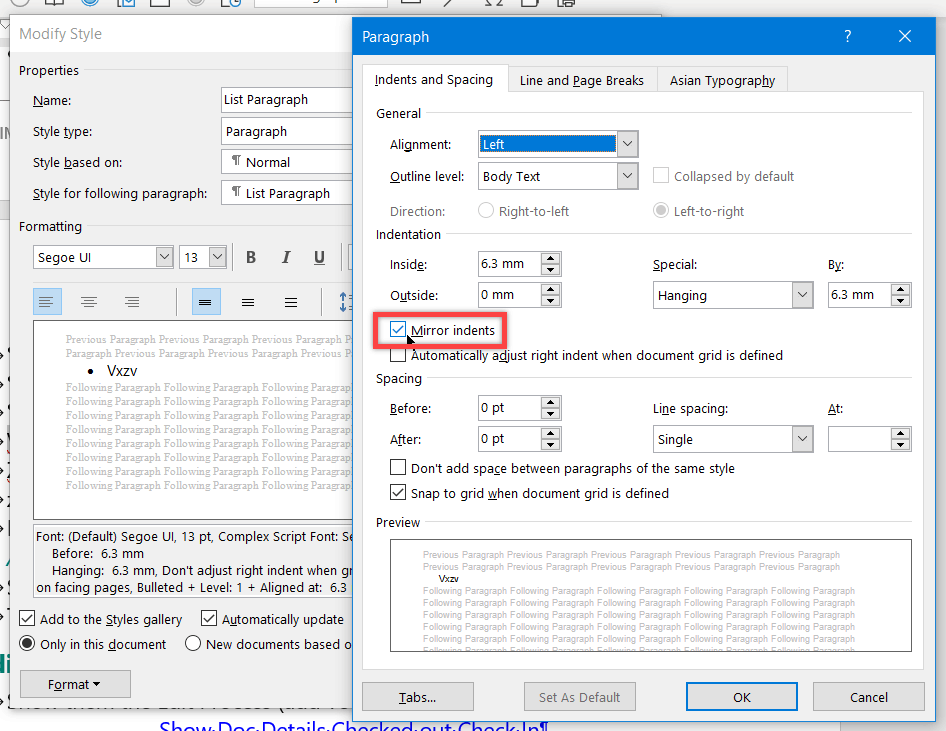Align text right in Modify Style
The image size is (946, 731).
coord(132,302)
